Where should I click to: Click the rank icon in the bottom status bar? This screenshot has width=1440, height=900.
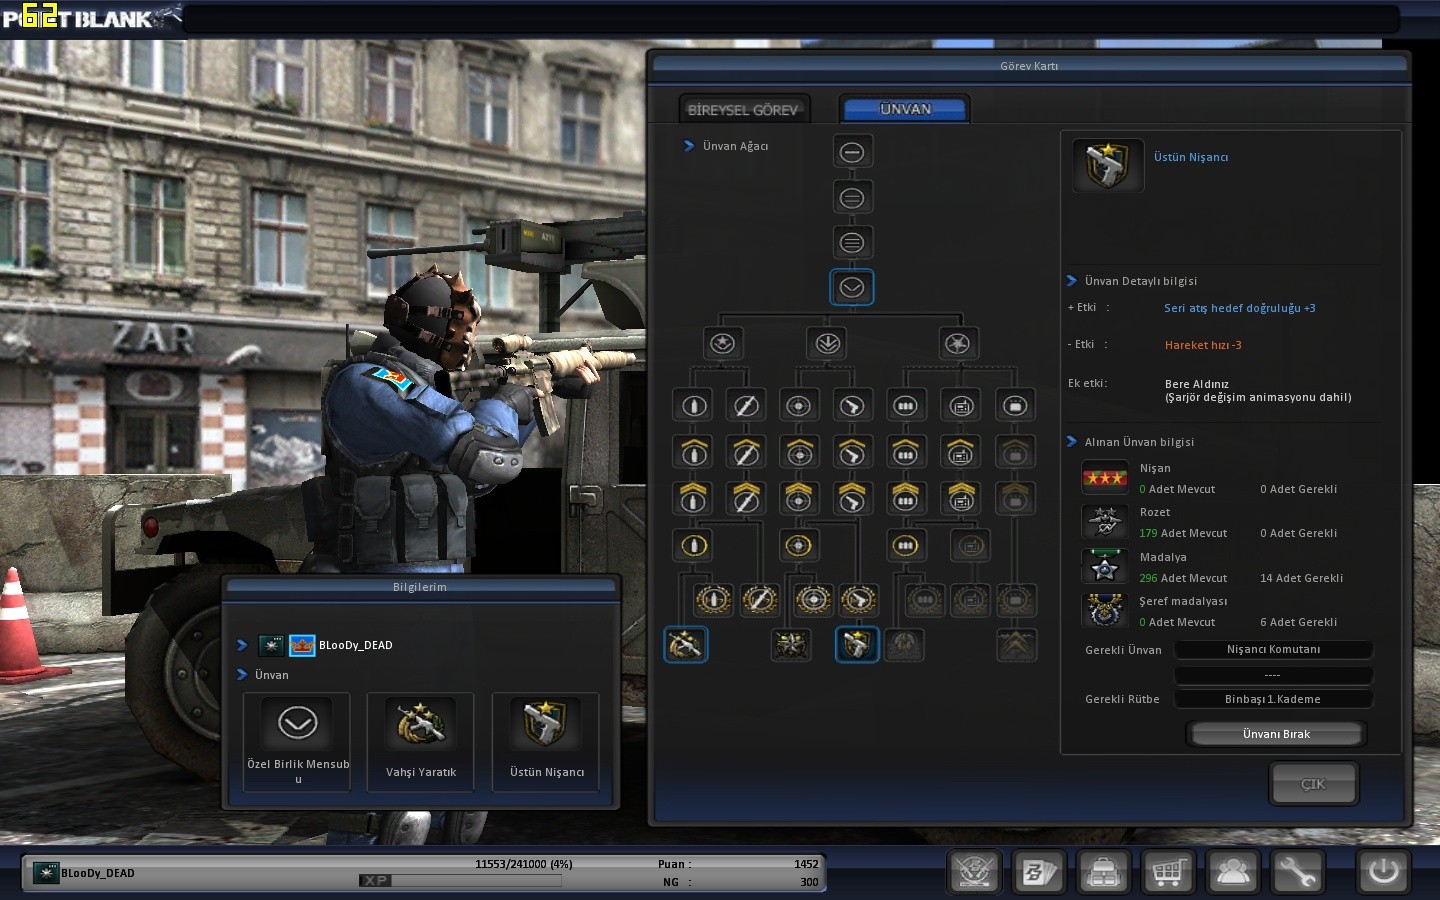(46, 873)
